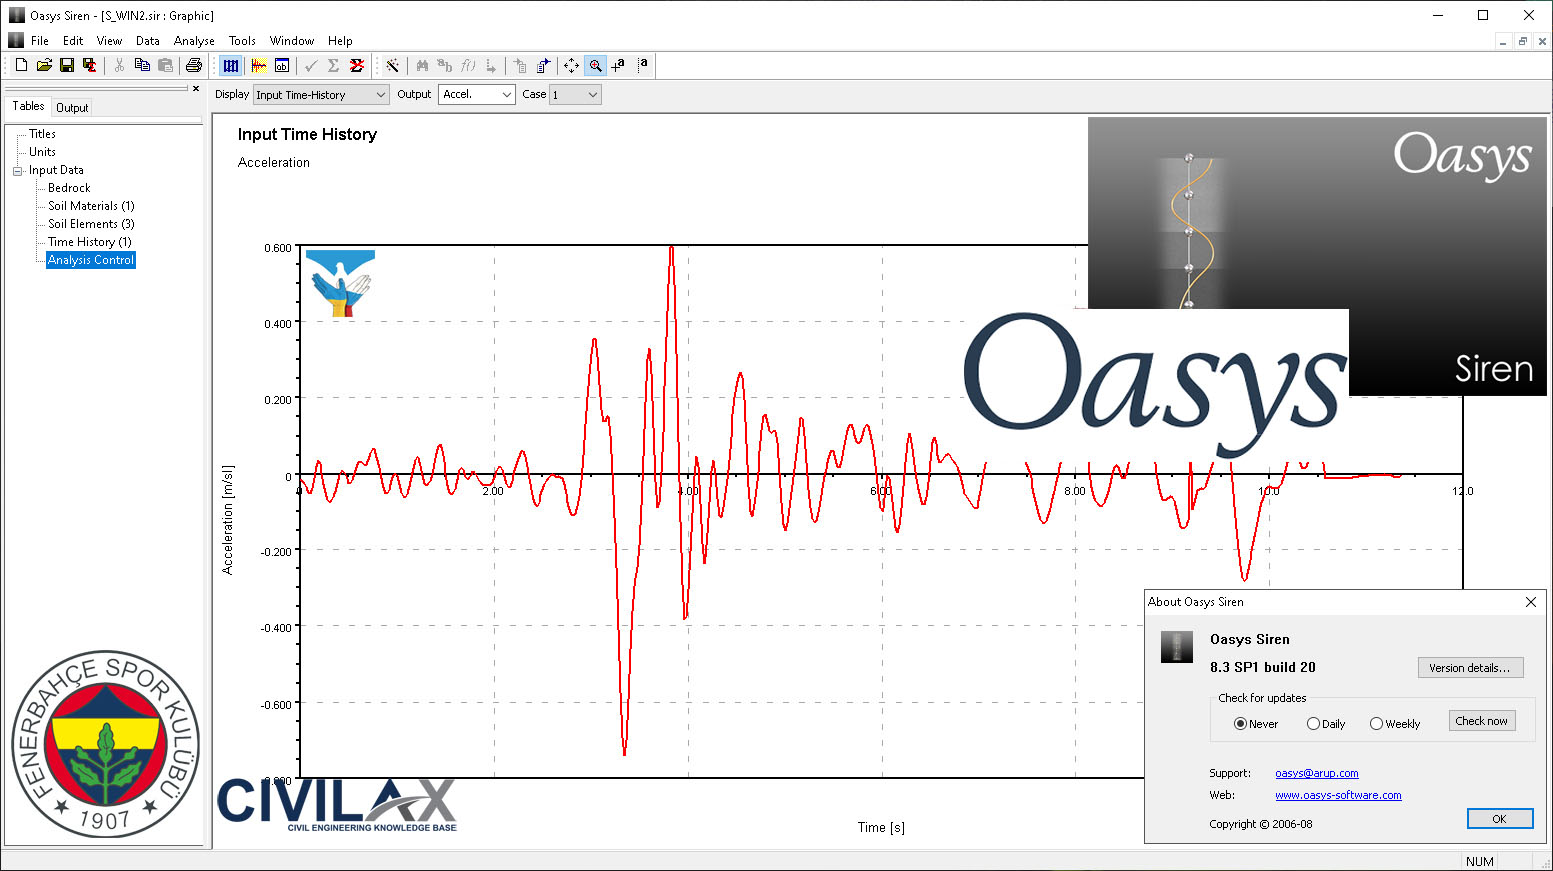Click the Check now button
Viewport: 1553px width, 871px height.
(x=1482, y=720)
